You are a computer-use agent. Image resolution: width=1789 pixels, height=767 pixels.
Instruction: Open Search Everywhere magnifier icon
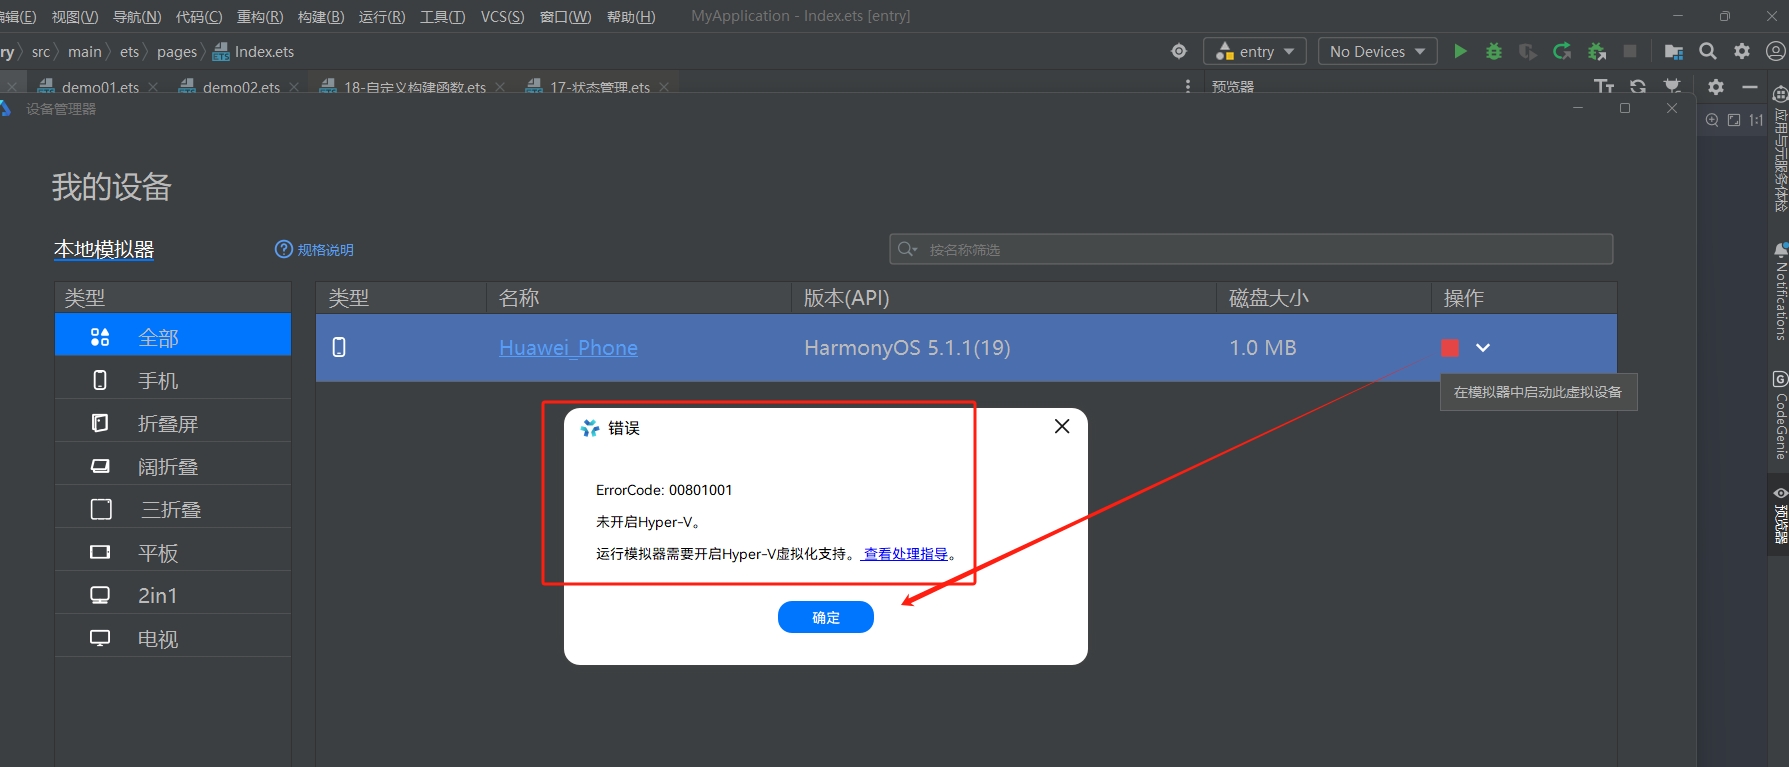tap(1708, 51)
